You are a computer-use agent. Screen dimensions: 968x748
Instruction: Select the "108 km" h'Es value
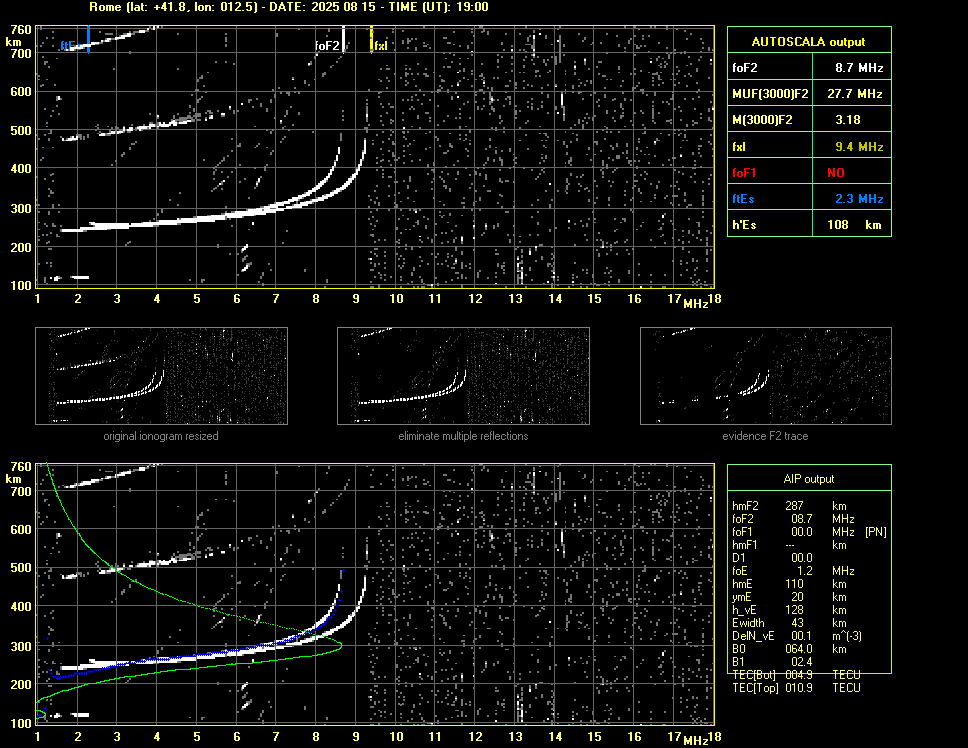(x=854, y=225)
